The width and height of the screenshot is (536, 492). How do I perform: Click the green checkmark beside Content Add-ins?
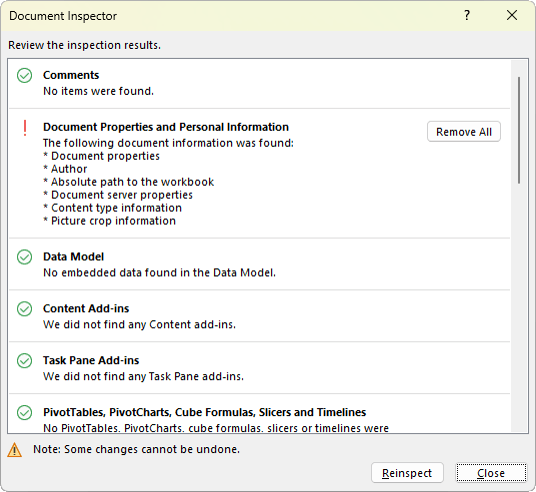[x=25, y=309]
